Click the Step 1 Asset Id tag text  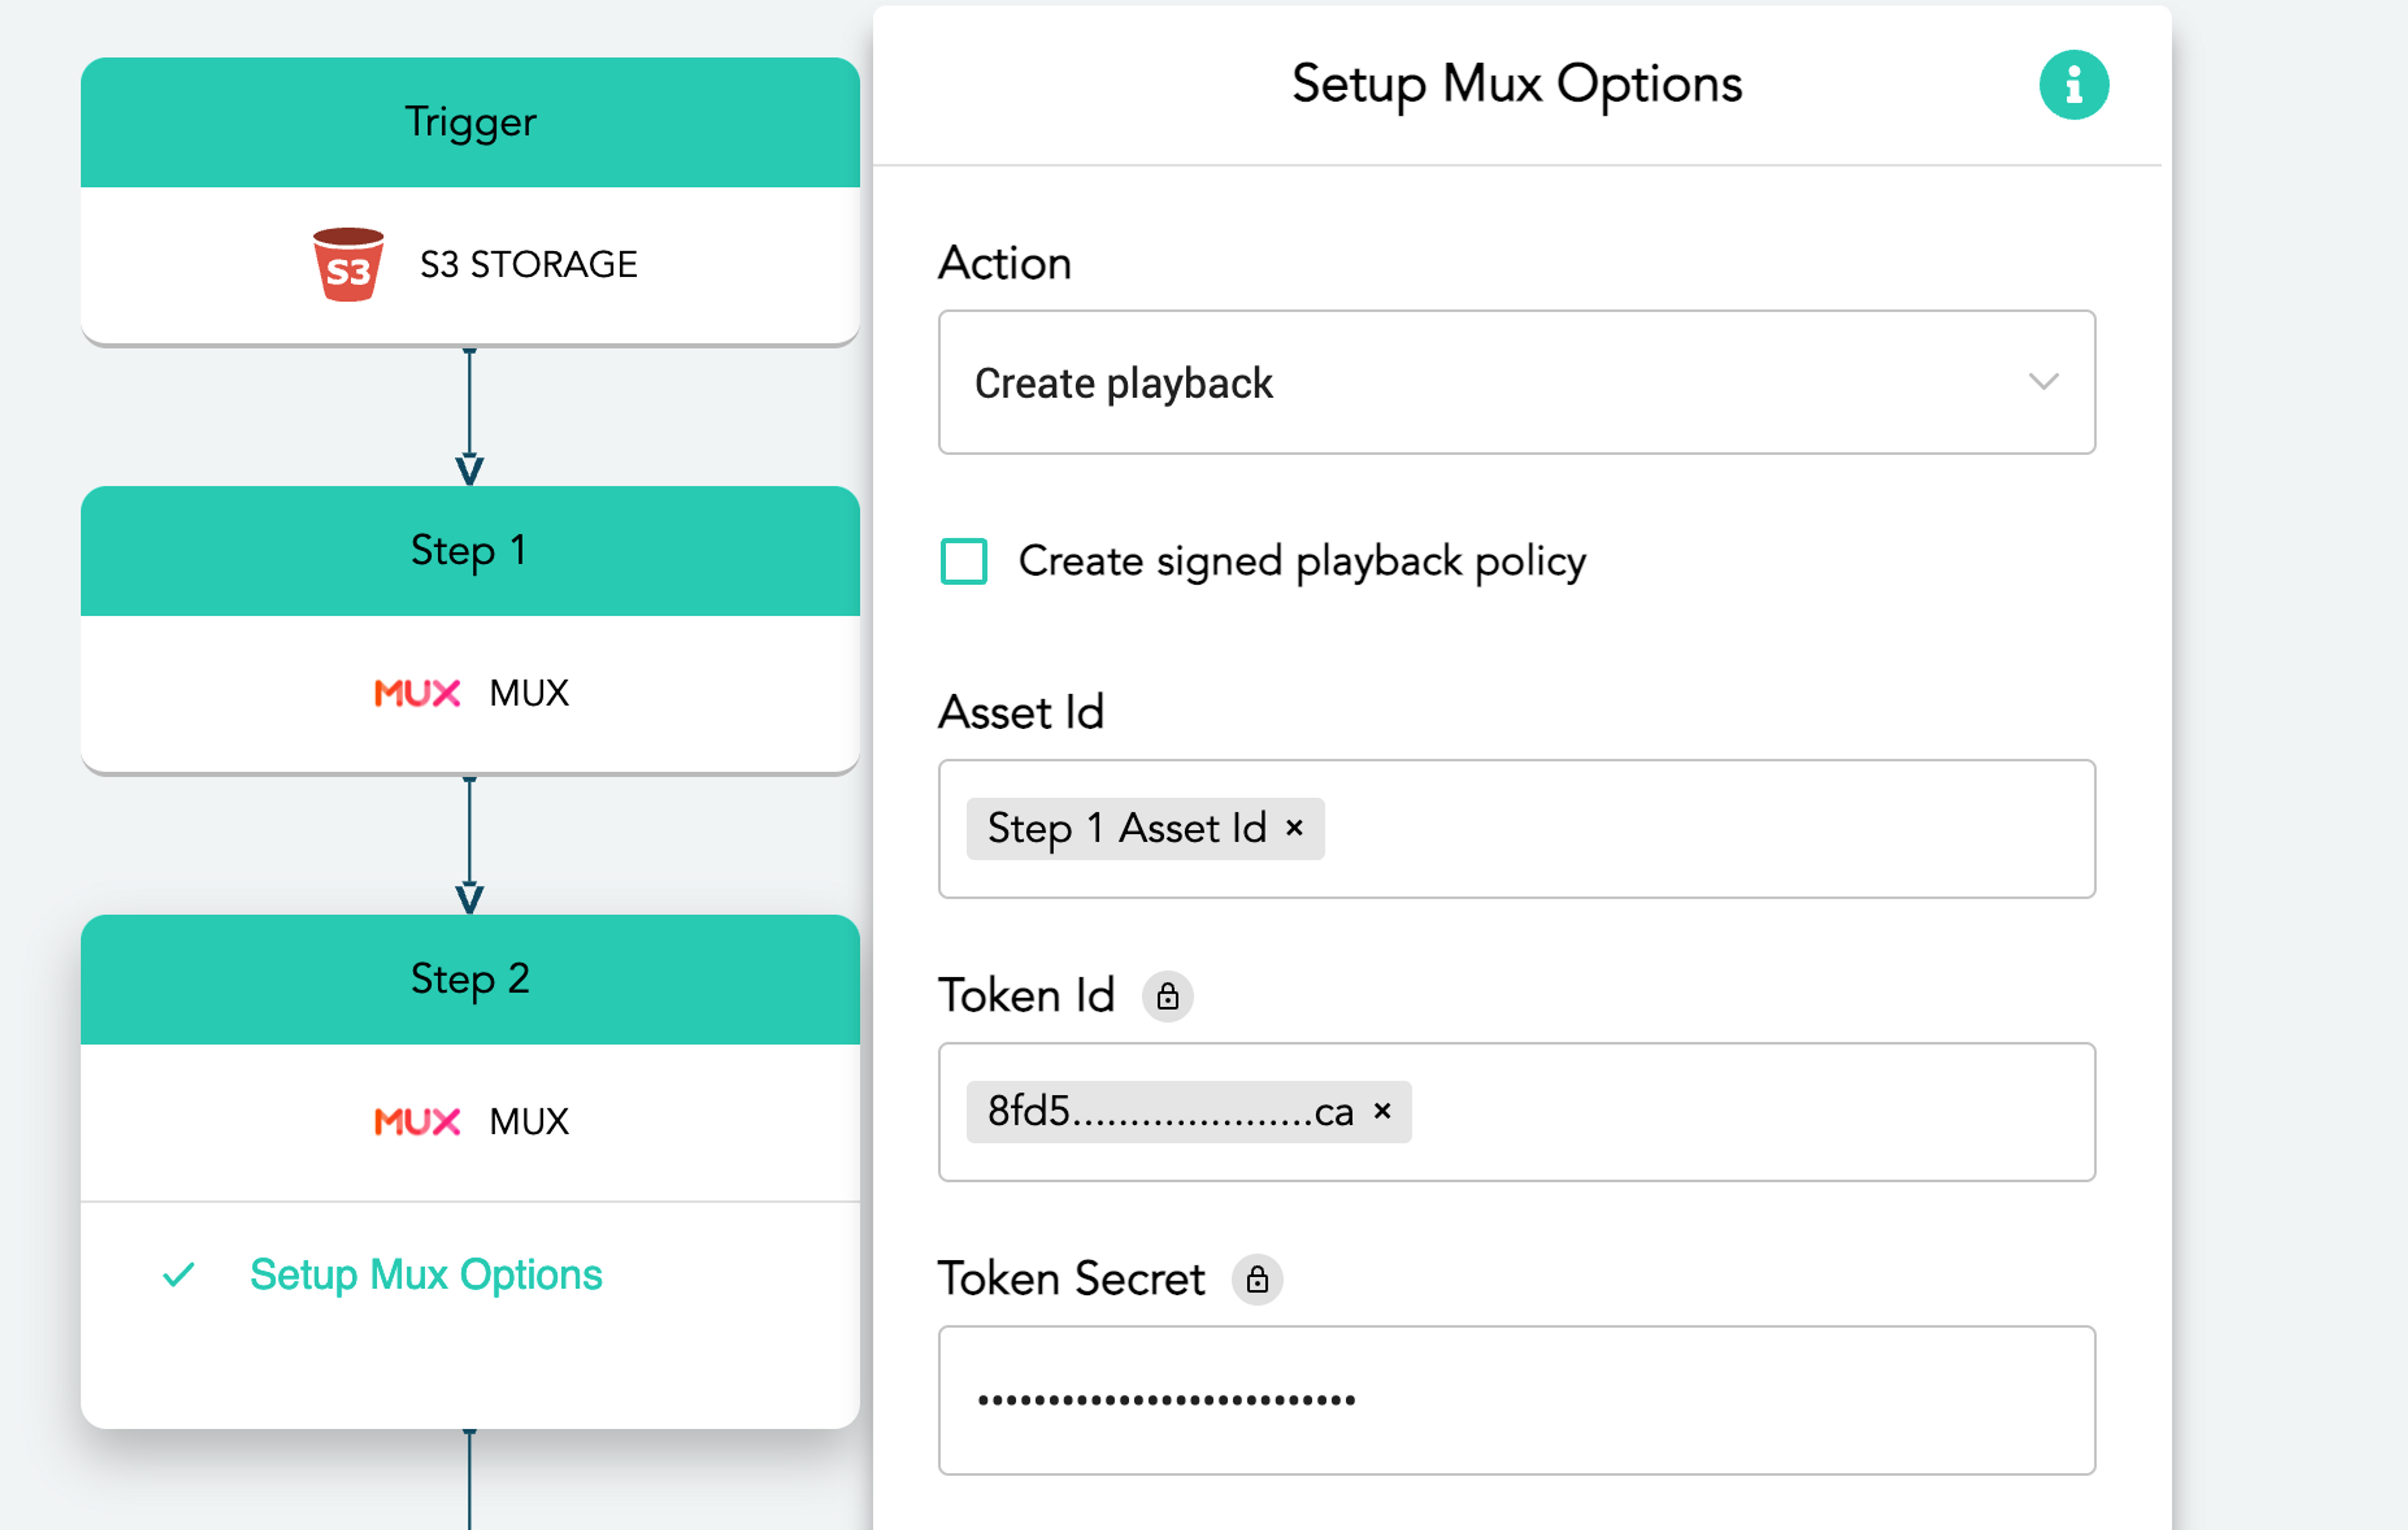1127,828
